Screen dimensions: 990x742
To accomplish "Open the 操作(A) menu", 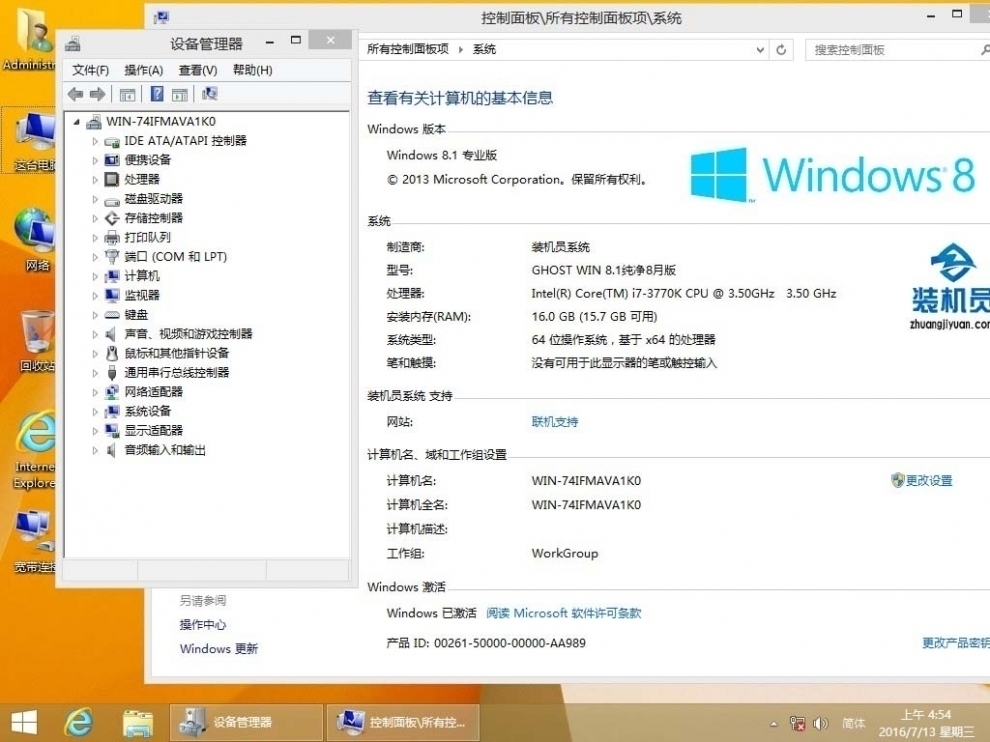I will tap(143, 70).
